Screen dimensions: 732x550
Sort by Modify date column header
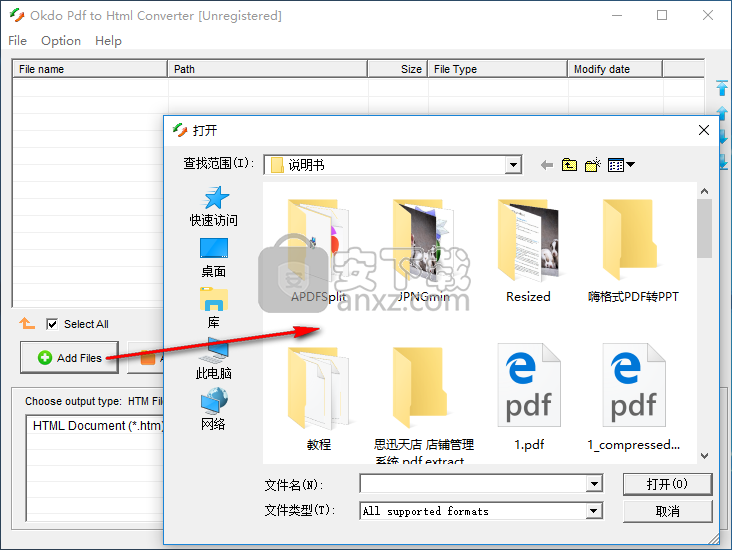[x=615, y=69]
